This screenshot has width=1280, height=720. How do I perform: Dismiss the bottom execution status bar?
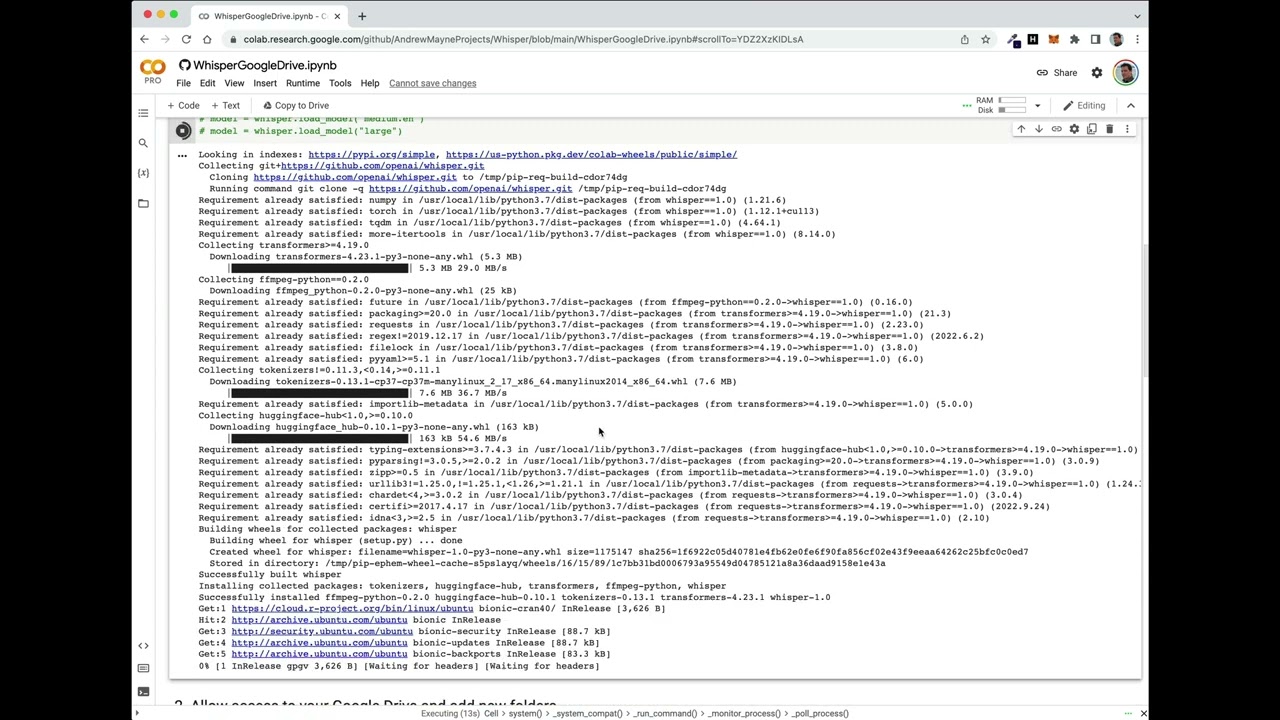(x=1143, y=713)
